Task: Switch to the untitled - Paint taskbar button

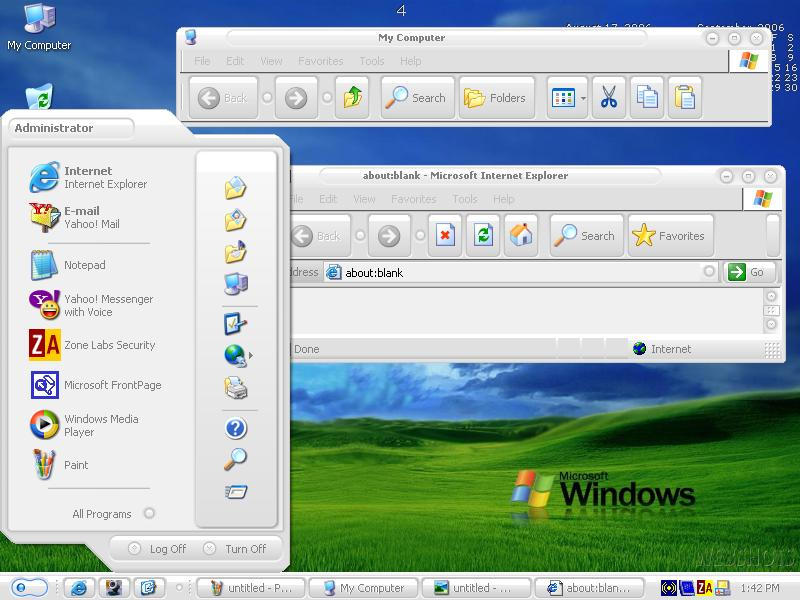Action: point(251,588)
